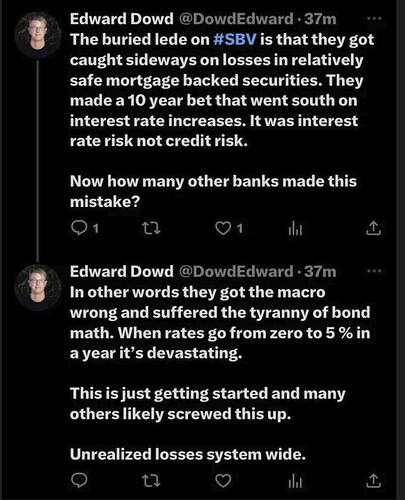Screen dimensions: 405x500
Task: Like the second tweet about bond math
Action: 223,481
